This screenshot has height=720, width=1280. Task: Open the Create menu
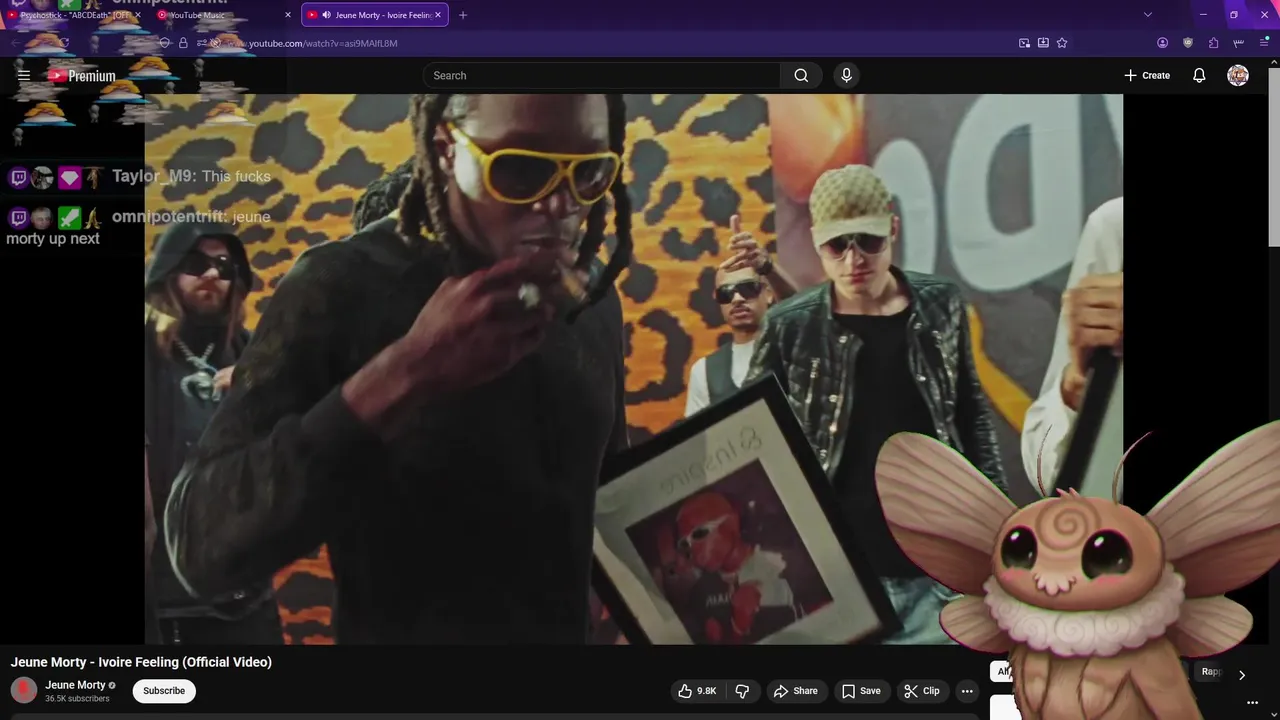[x=1147, y=75]
